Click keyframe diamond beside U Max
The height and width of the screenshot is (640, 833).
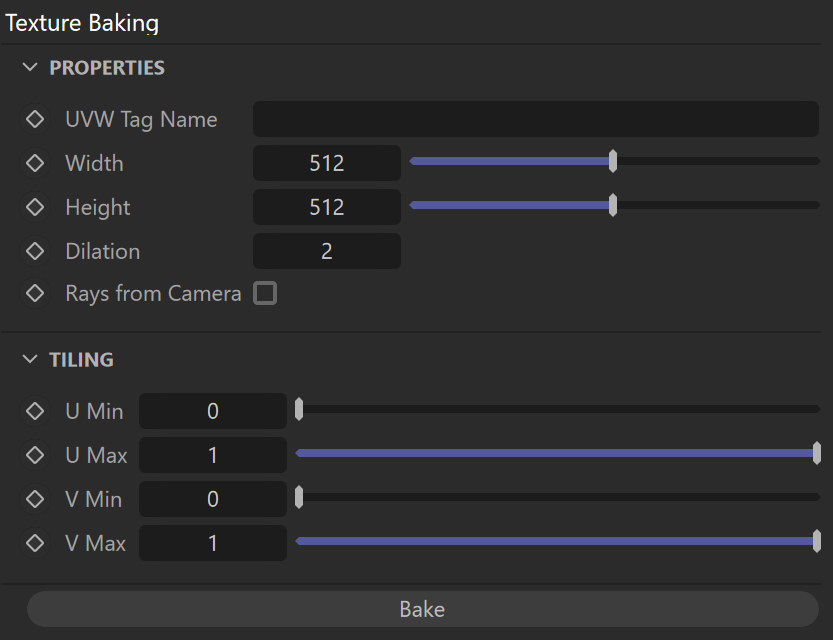pos(35,455)
